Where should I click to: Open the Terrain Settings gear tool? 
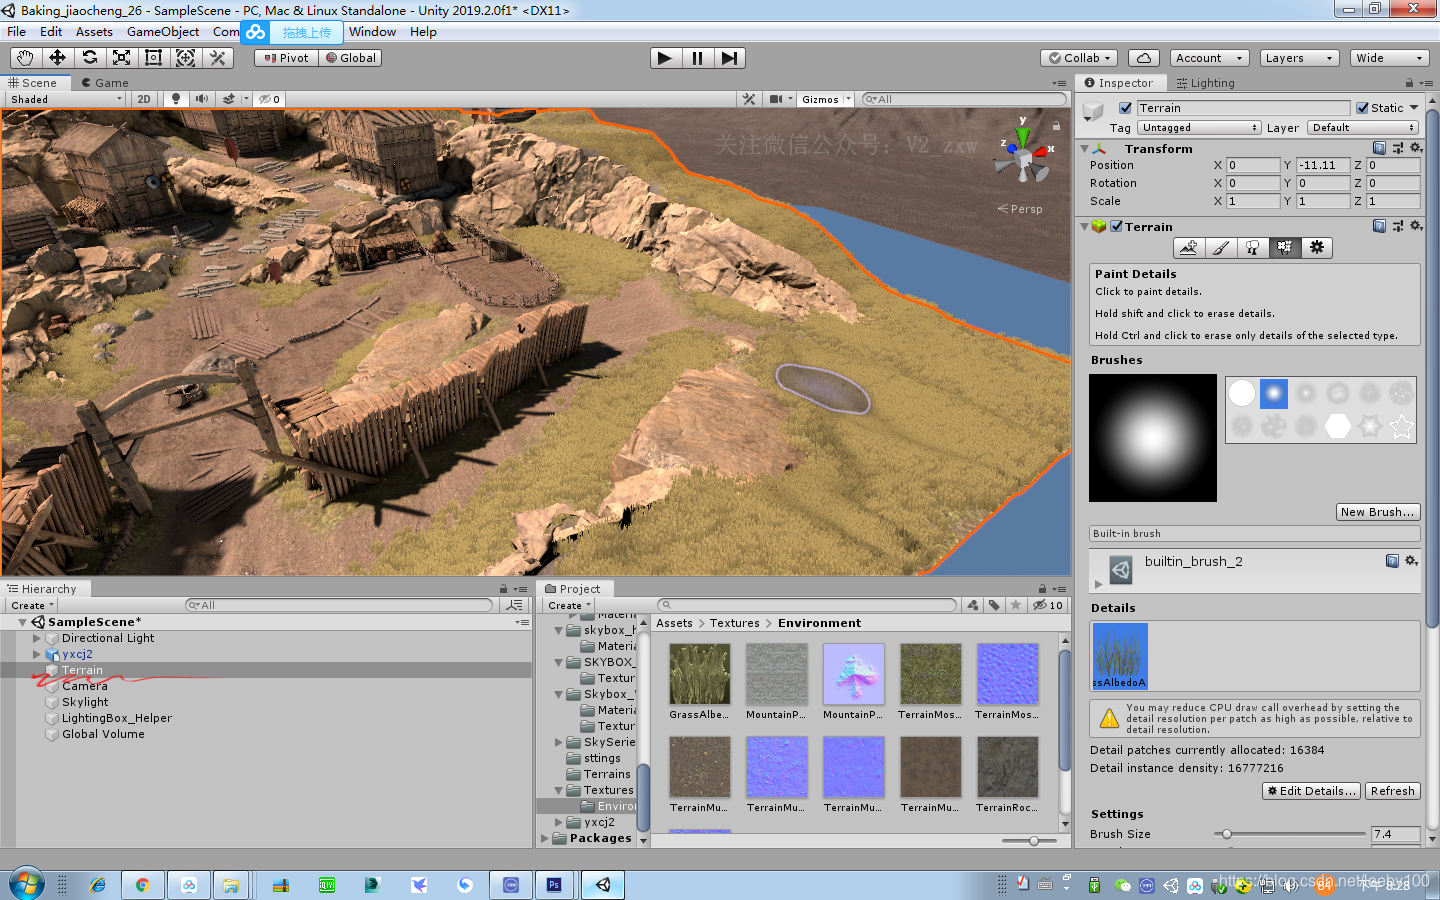click(1316, 247)
